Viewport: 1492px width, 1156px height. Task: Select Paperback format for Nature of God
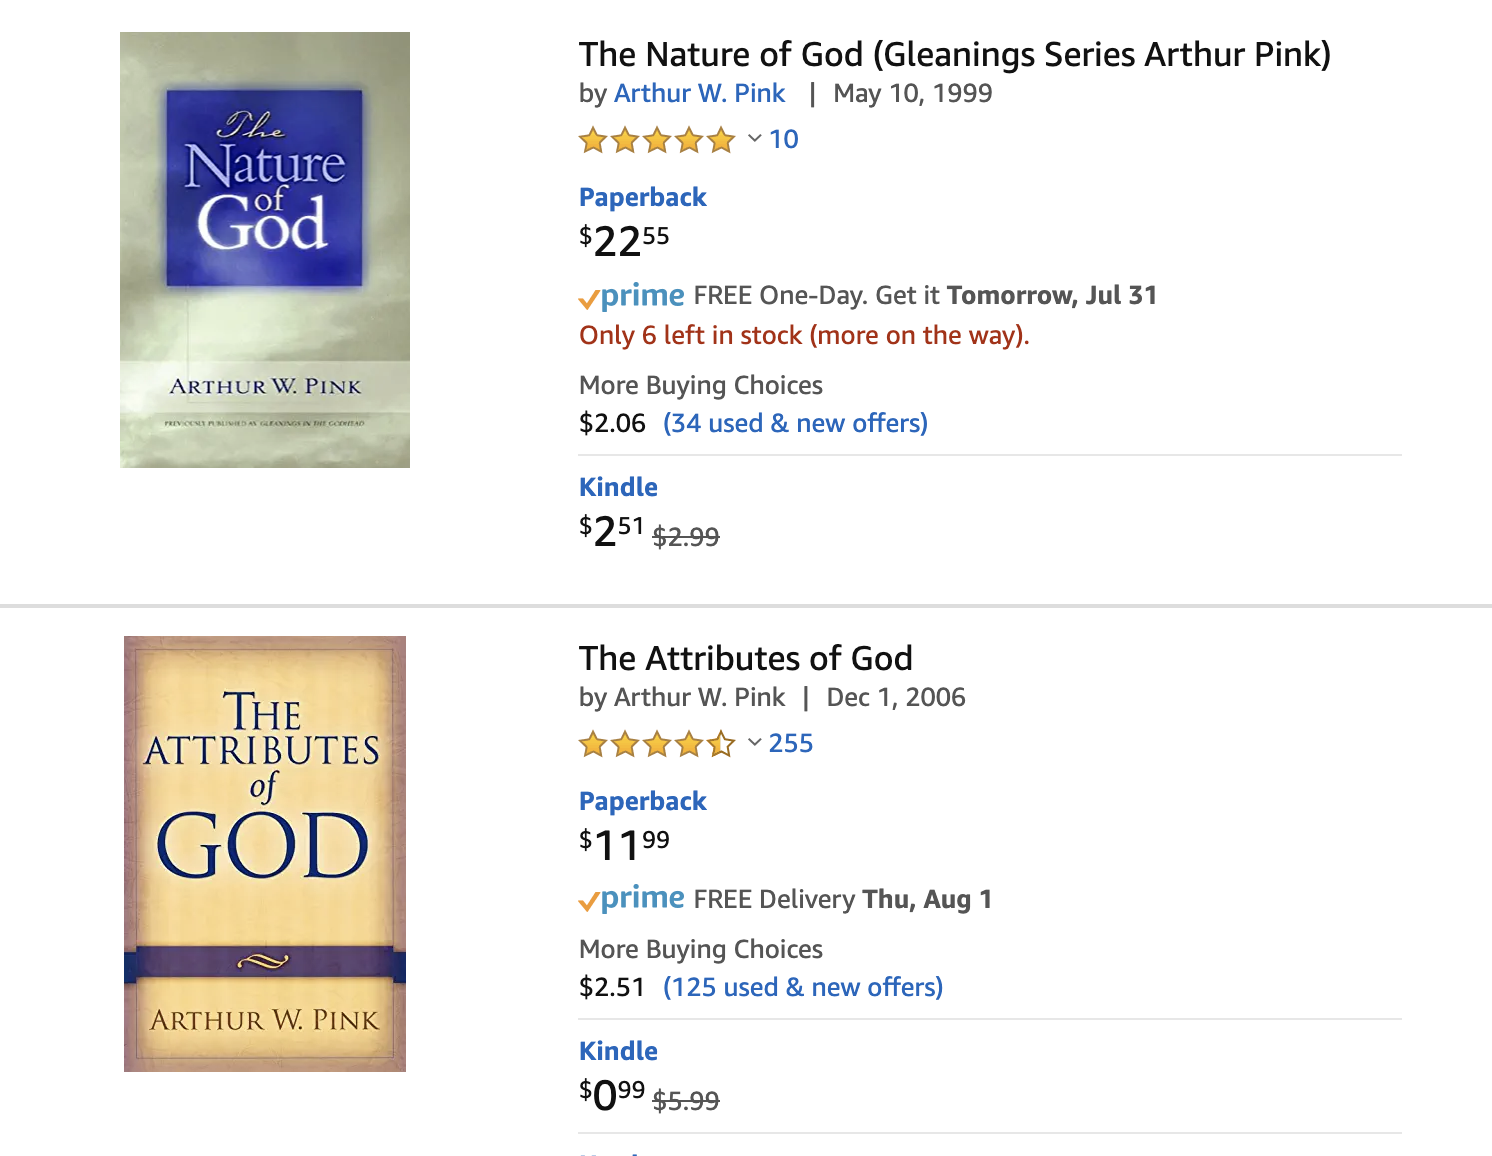tap(642, 197)
